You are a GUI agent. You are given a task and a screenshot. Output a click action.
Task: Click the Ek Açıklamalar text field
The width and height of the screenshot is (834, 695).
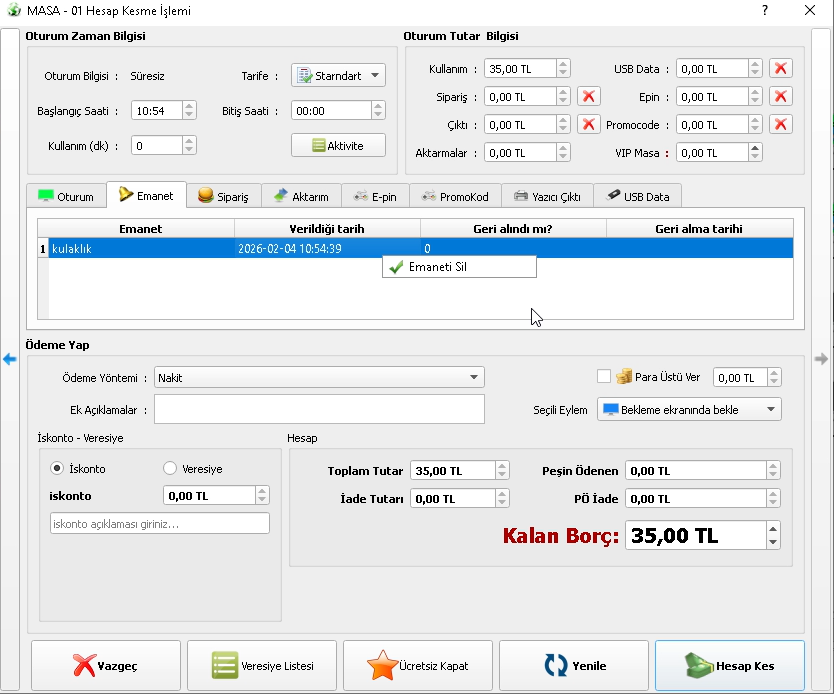319,409
